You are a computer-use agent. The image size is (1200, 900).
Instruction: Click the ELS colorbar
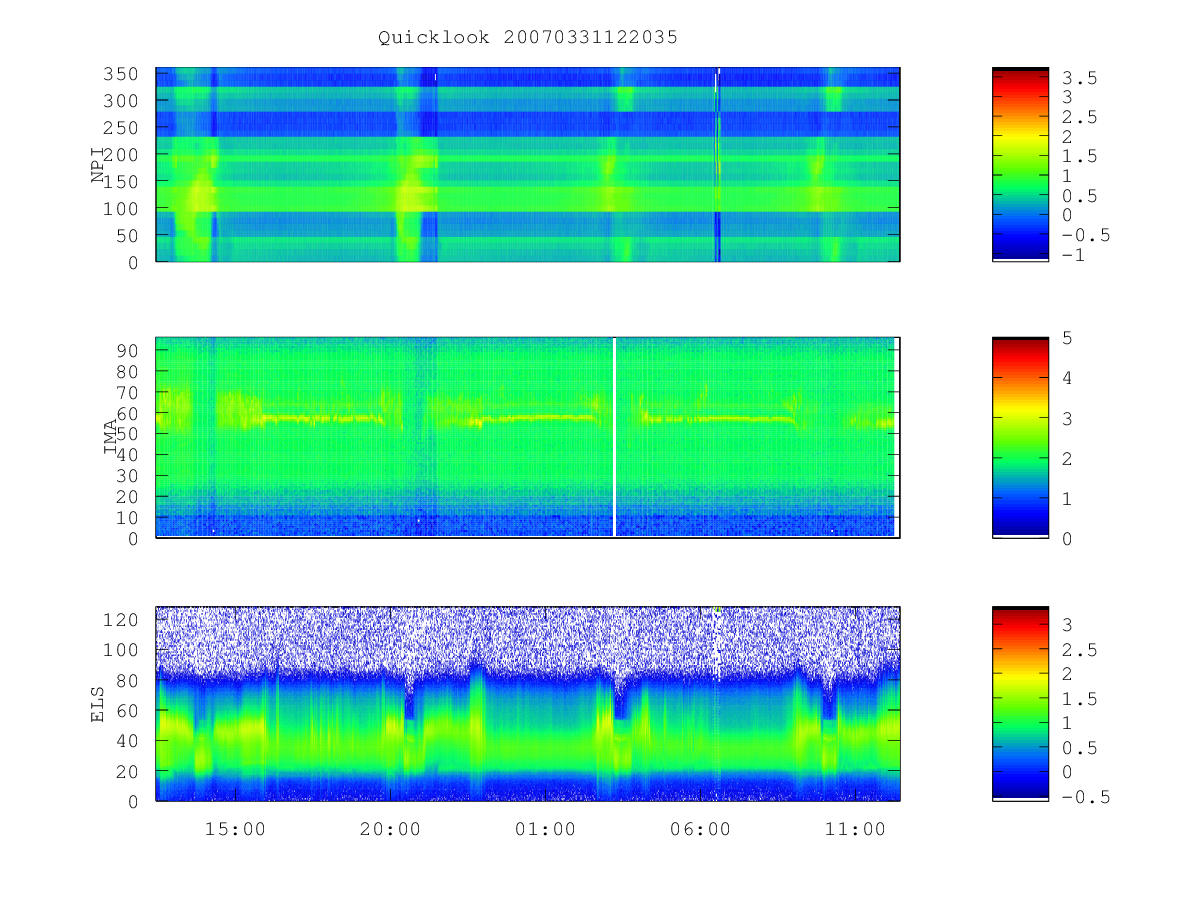1020,703
